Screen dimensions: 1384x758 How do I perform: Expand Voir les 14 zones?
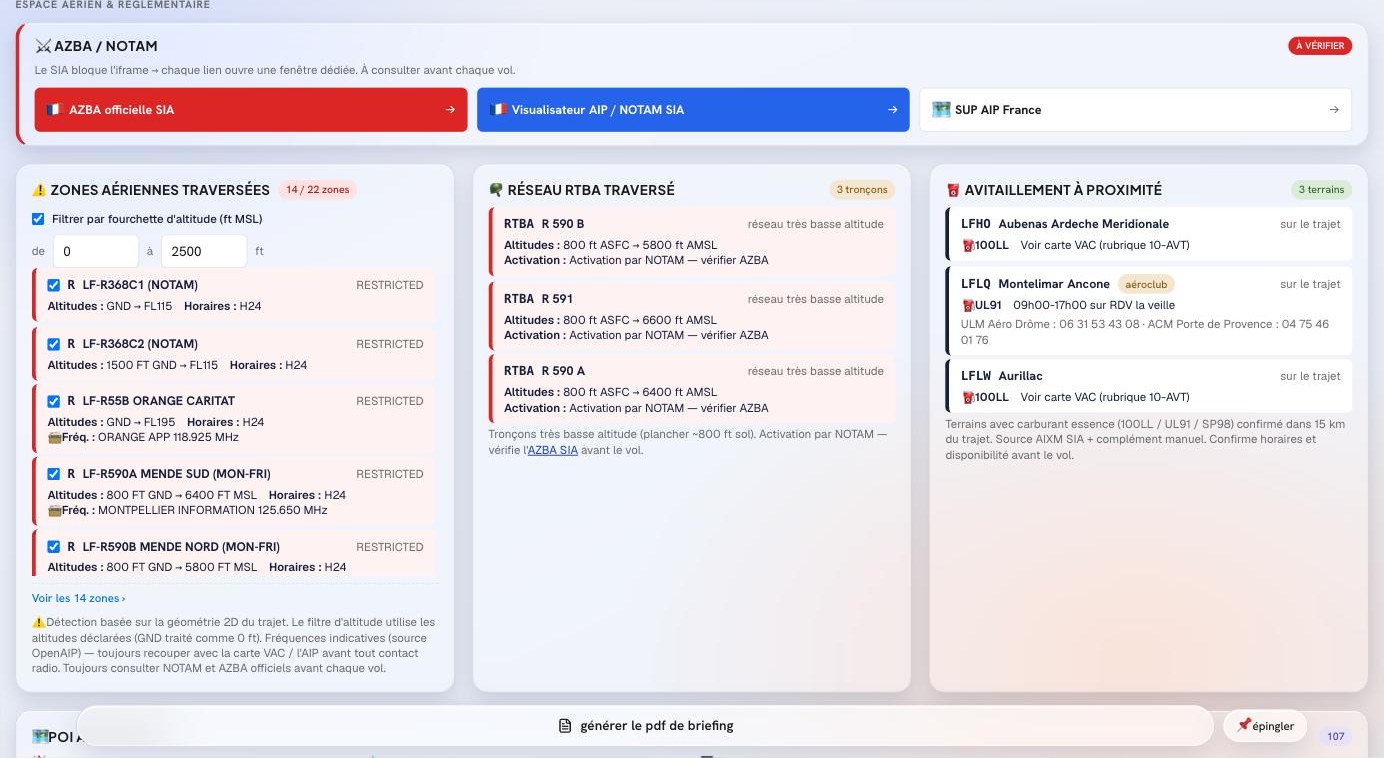79,599
